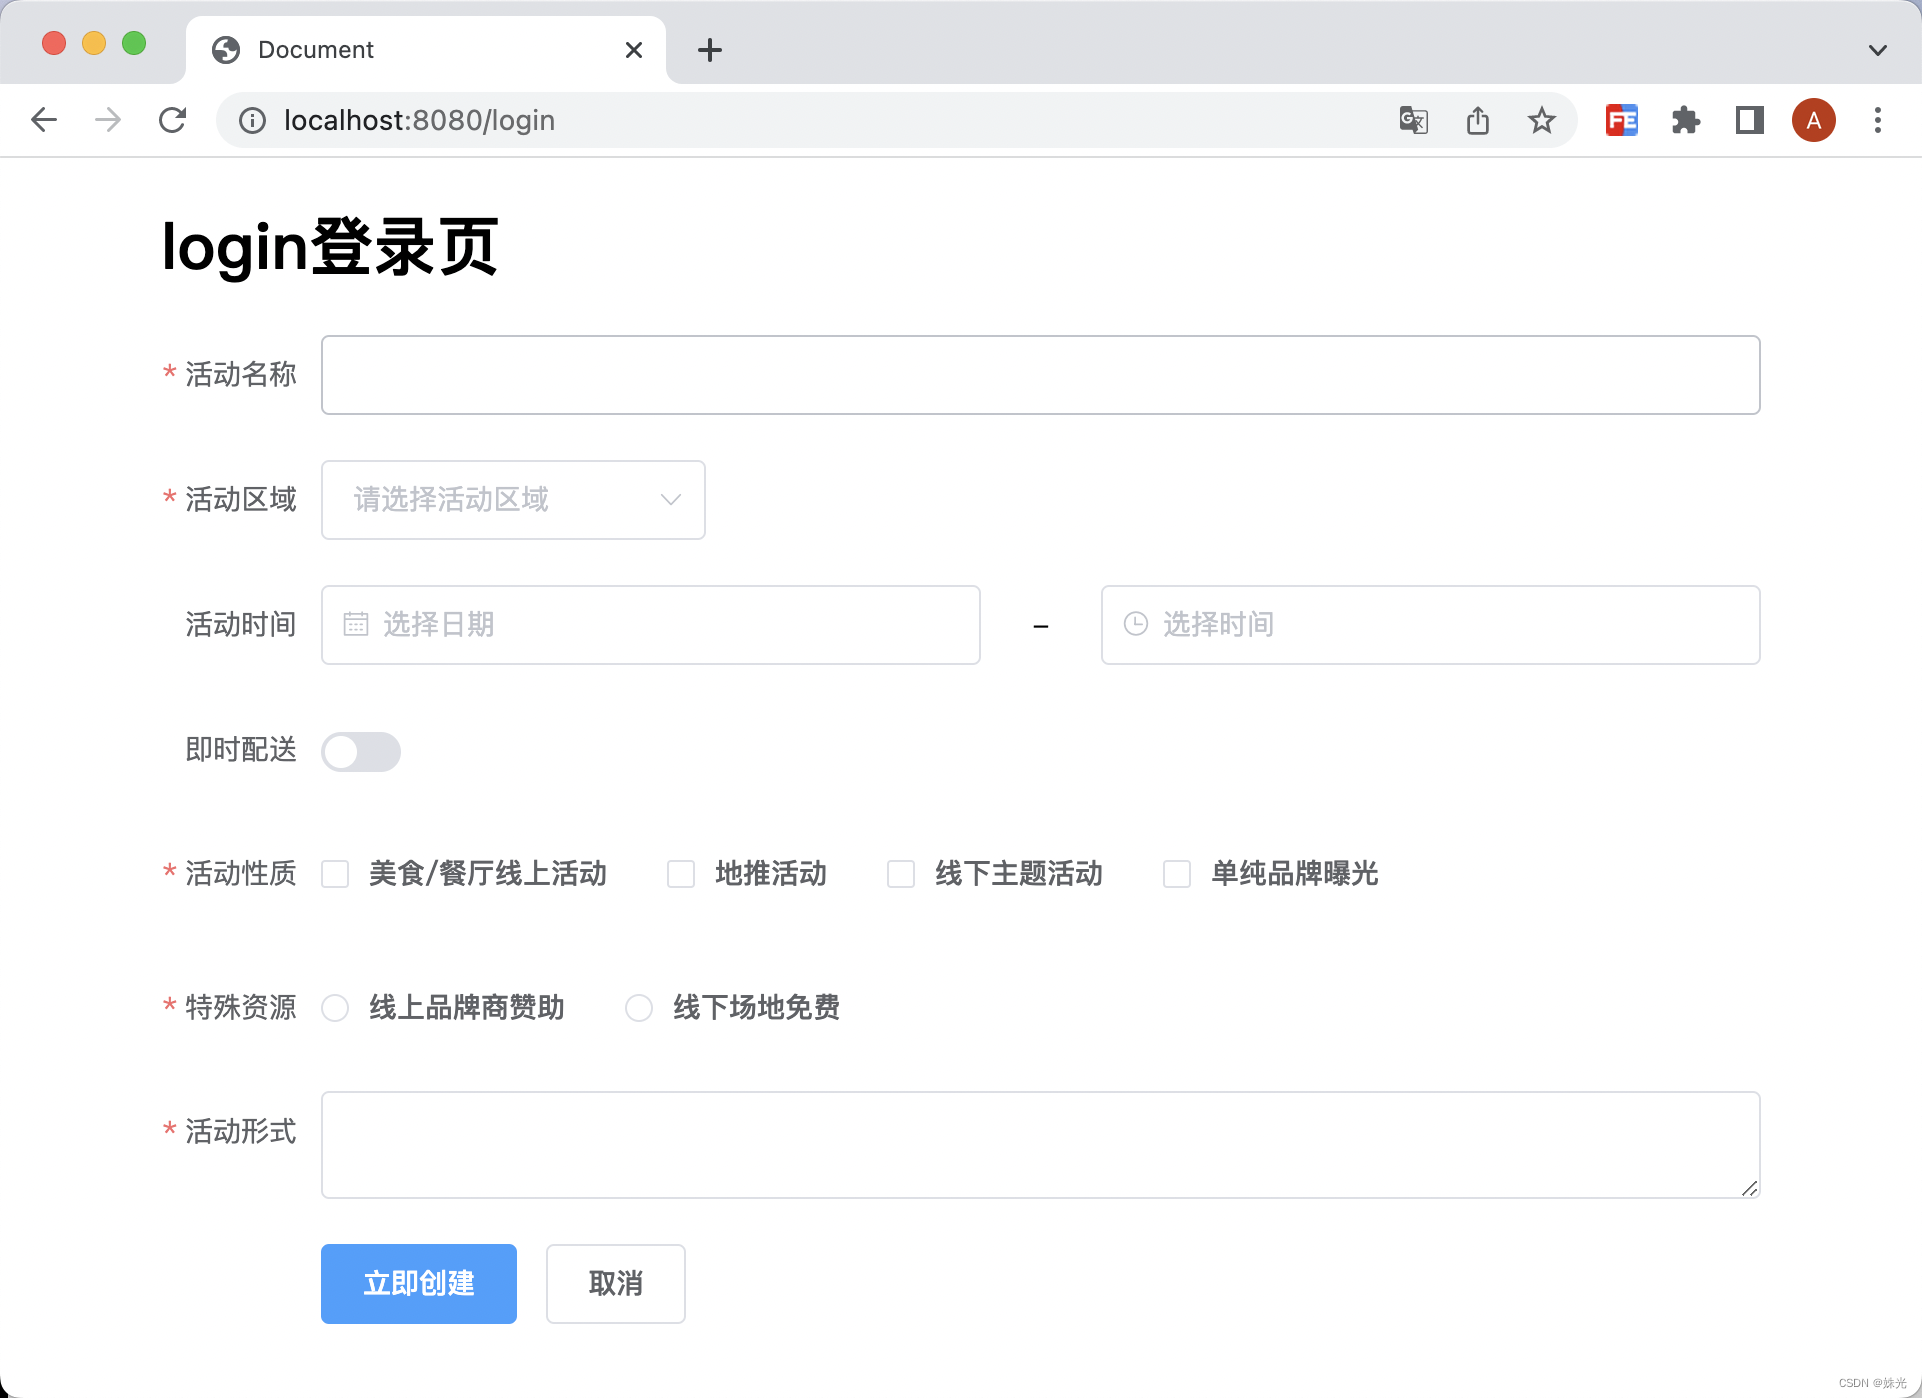Bookmark the page using the star icon
The image size is (1922, 1398).
(x=1542, y=120)
